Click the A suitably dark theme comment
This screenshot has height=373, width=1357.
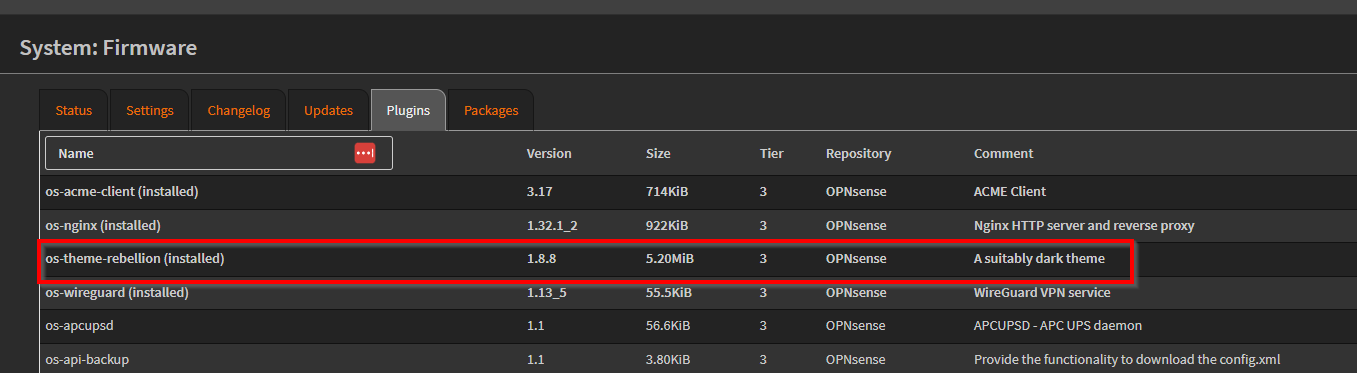coord(1039,258)
